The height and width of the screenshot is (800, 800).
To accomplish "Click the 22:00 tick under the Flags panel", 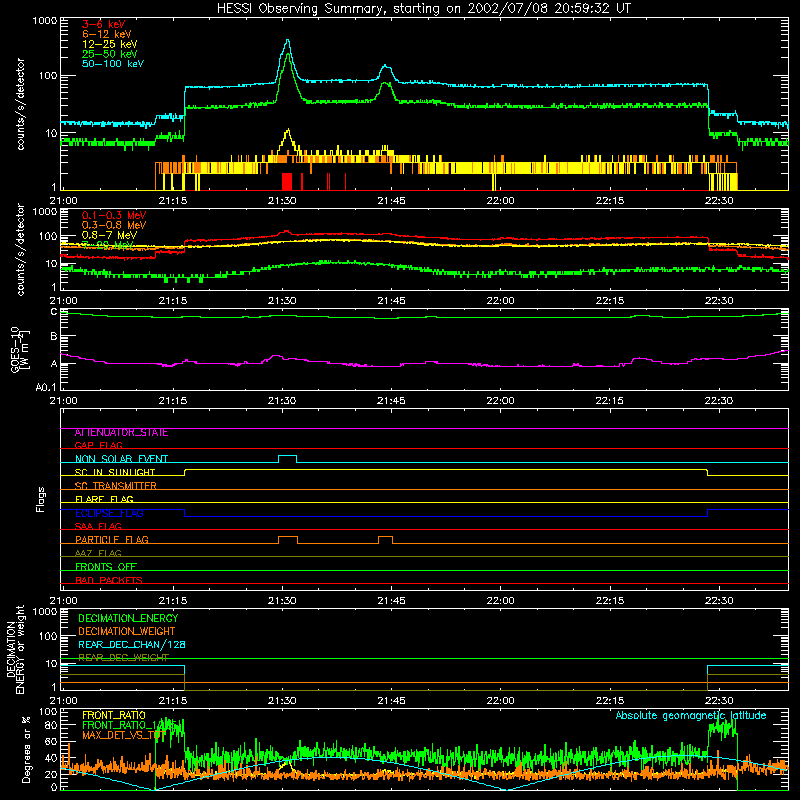I will 500,601.
